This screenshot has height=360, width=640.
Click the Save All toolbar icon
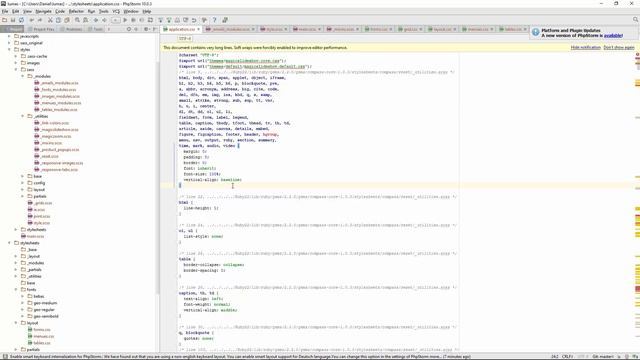(13, 20)
